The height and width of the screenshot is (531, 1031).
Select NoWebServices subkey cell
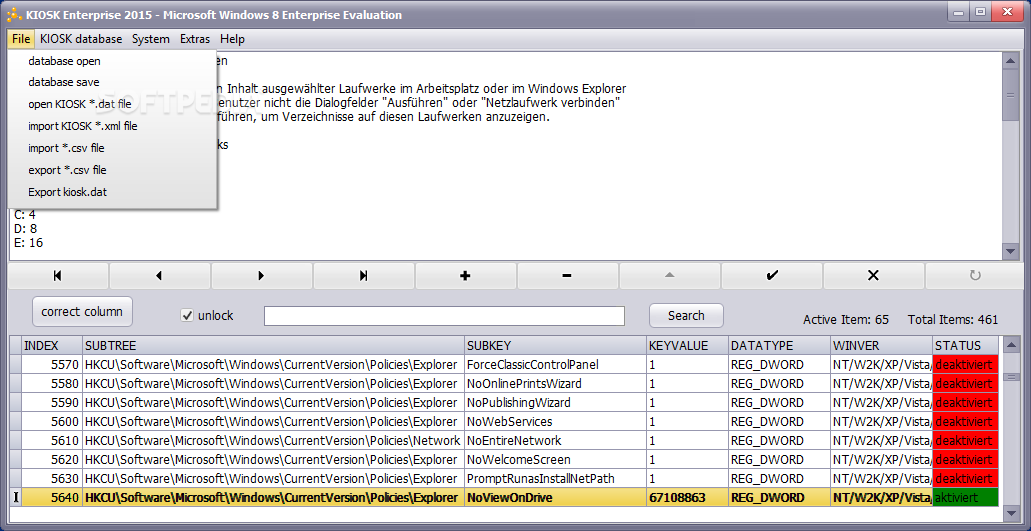(556, 421)
